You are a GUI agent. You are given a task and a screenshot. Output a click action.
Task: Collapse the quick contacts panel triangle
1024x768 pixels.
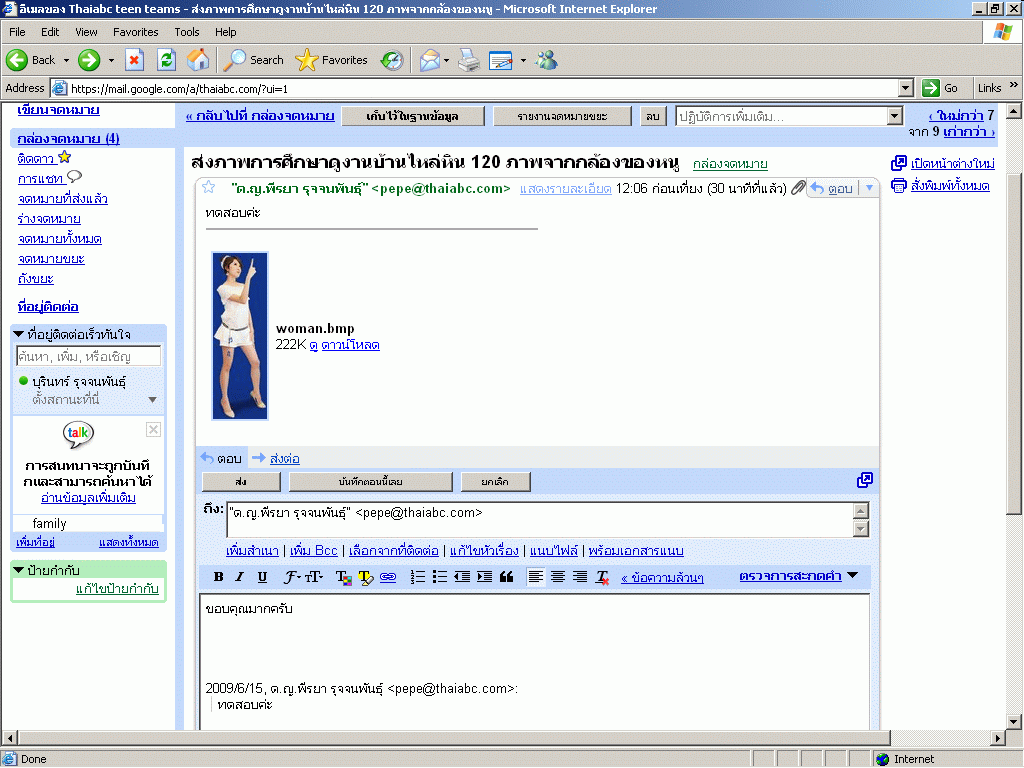[x=18, y=334]
